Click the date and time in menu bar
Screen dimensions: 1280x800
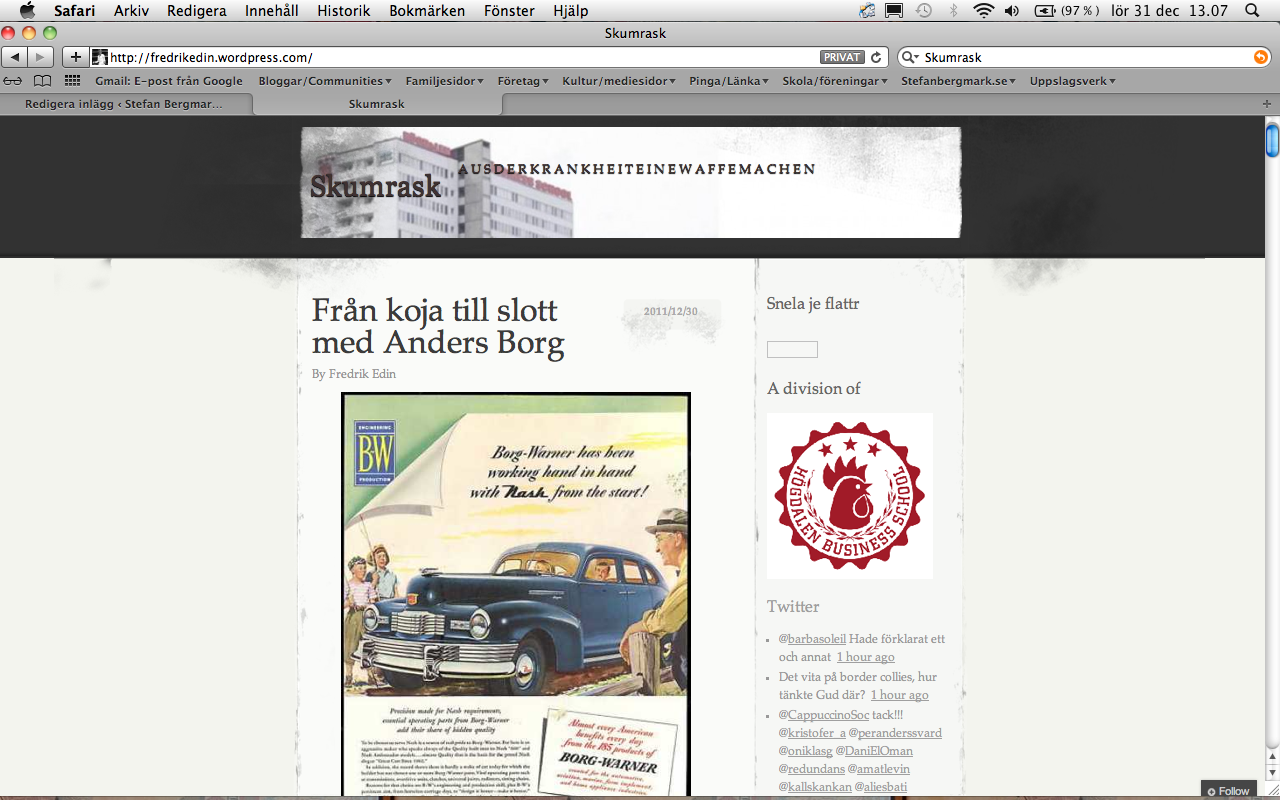tap(1170, 11)
